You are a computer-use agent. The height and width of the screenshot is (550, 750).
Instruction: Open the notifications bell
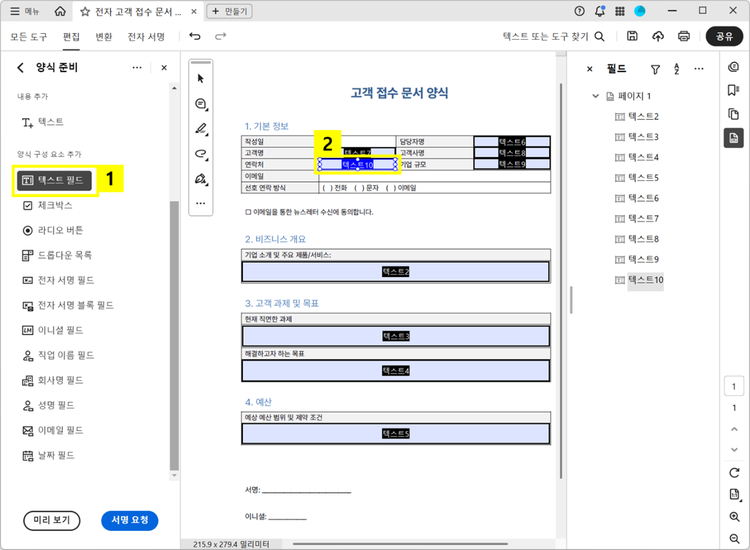tap(600, 11)
